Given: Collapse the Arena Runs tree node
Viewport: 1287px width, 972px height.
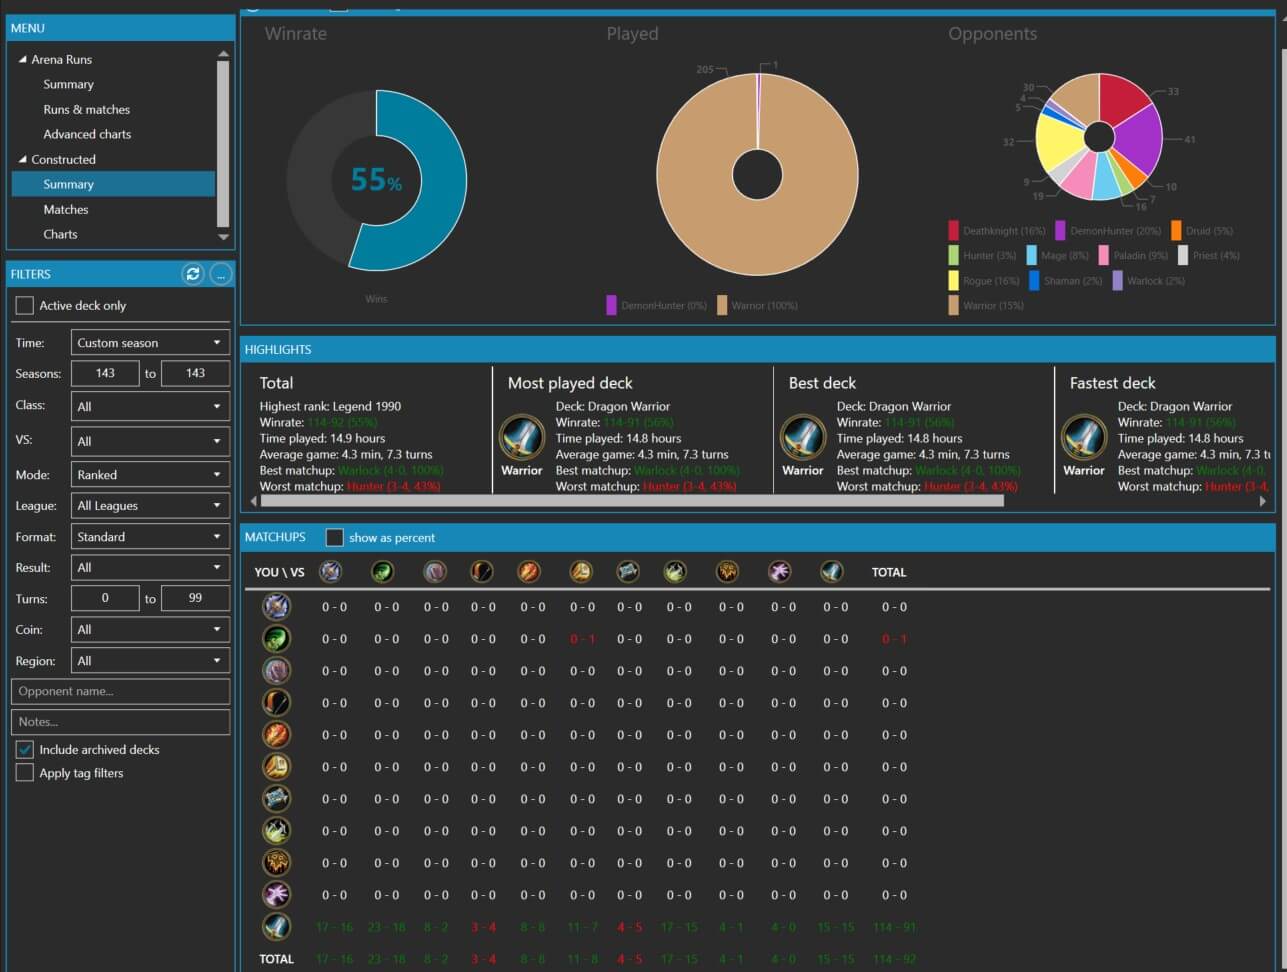Looking at the screenshot, I should pyautogui.click(x=23, y=60).
